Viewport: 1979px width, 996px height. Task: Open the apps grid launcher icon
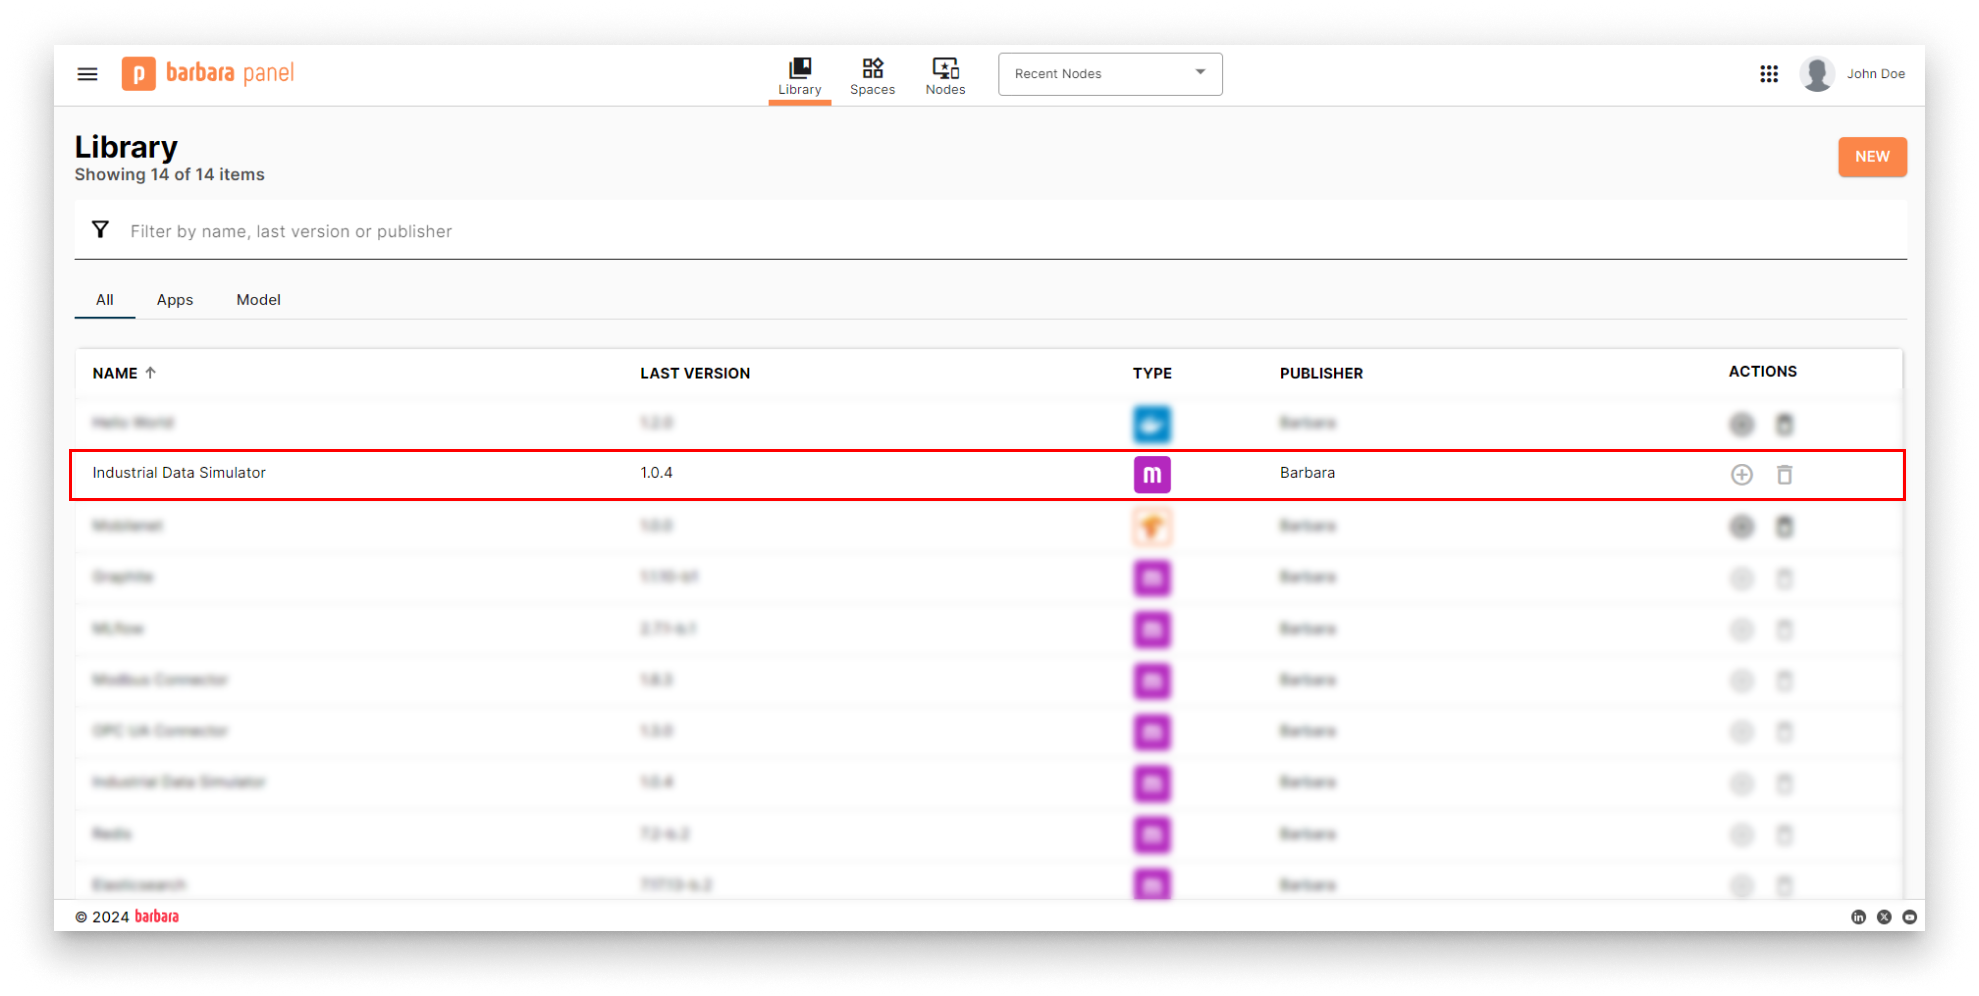[1768, 74]
